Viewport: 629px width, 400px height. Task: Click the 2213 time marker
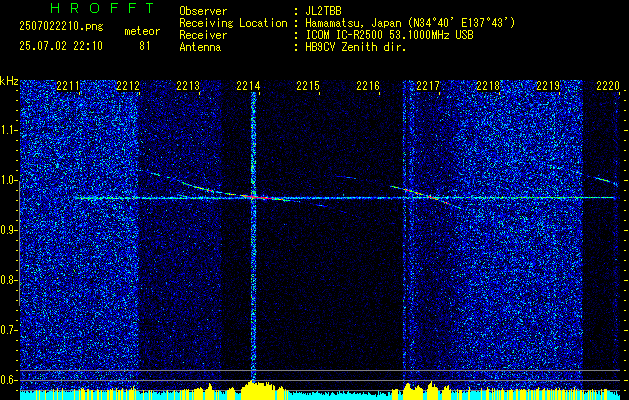(x=188, y=86)
